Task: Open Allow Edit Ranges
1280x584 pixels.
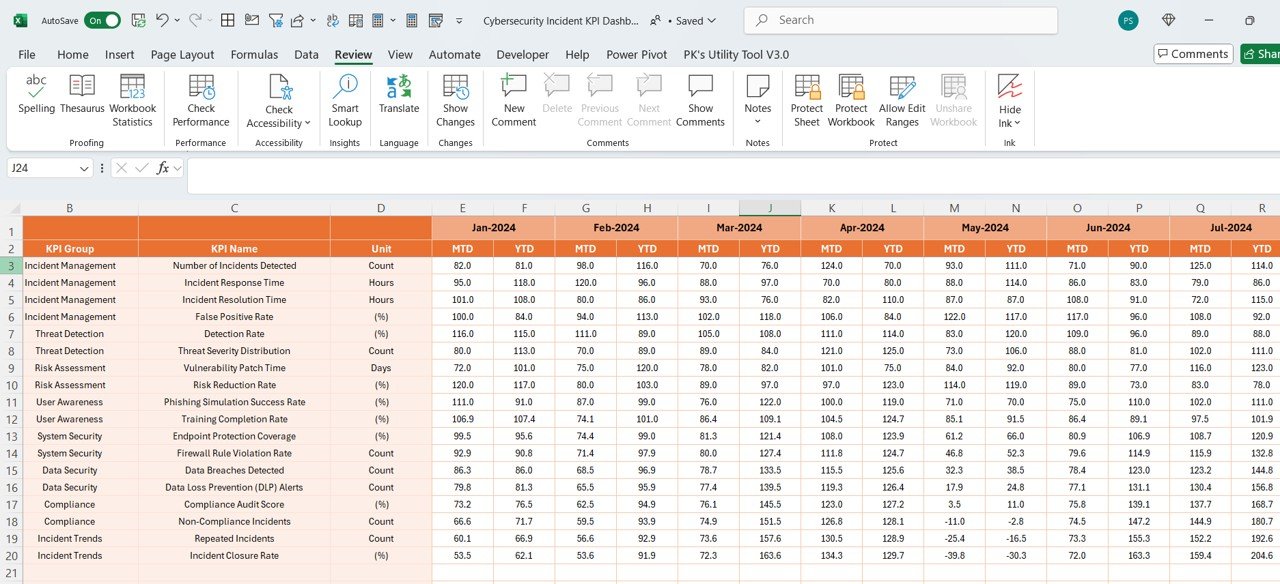Action: click(902, 101)
